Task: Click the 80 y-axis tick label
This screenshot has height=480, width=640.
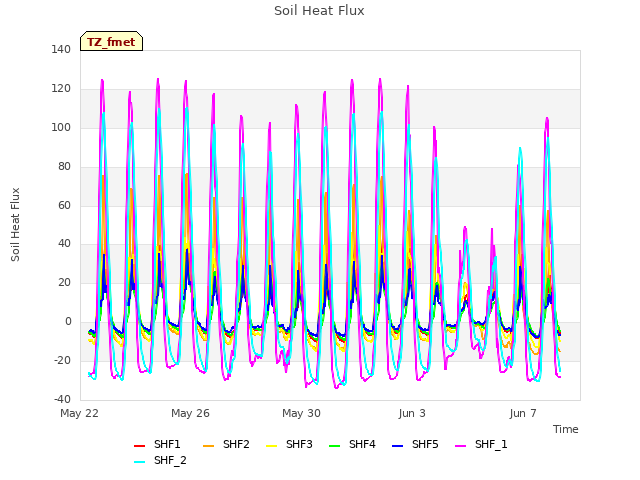Action: tap(64, 166)
